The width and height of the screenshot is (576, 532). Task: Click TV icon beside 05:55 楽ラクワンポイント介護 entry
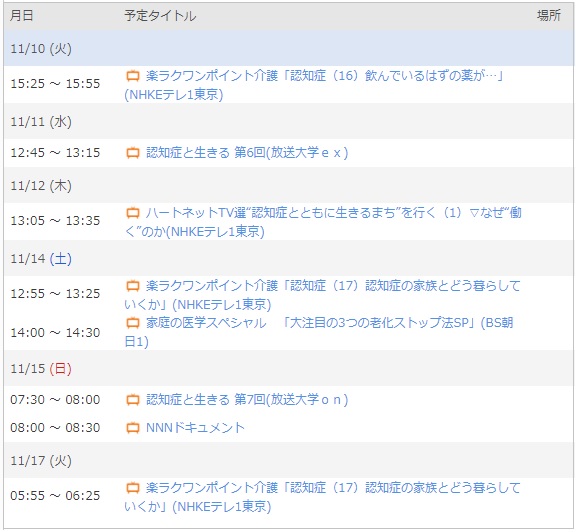tap(133, 488)
